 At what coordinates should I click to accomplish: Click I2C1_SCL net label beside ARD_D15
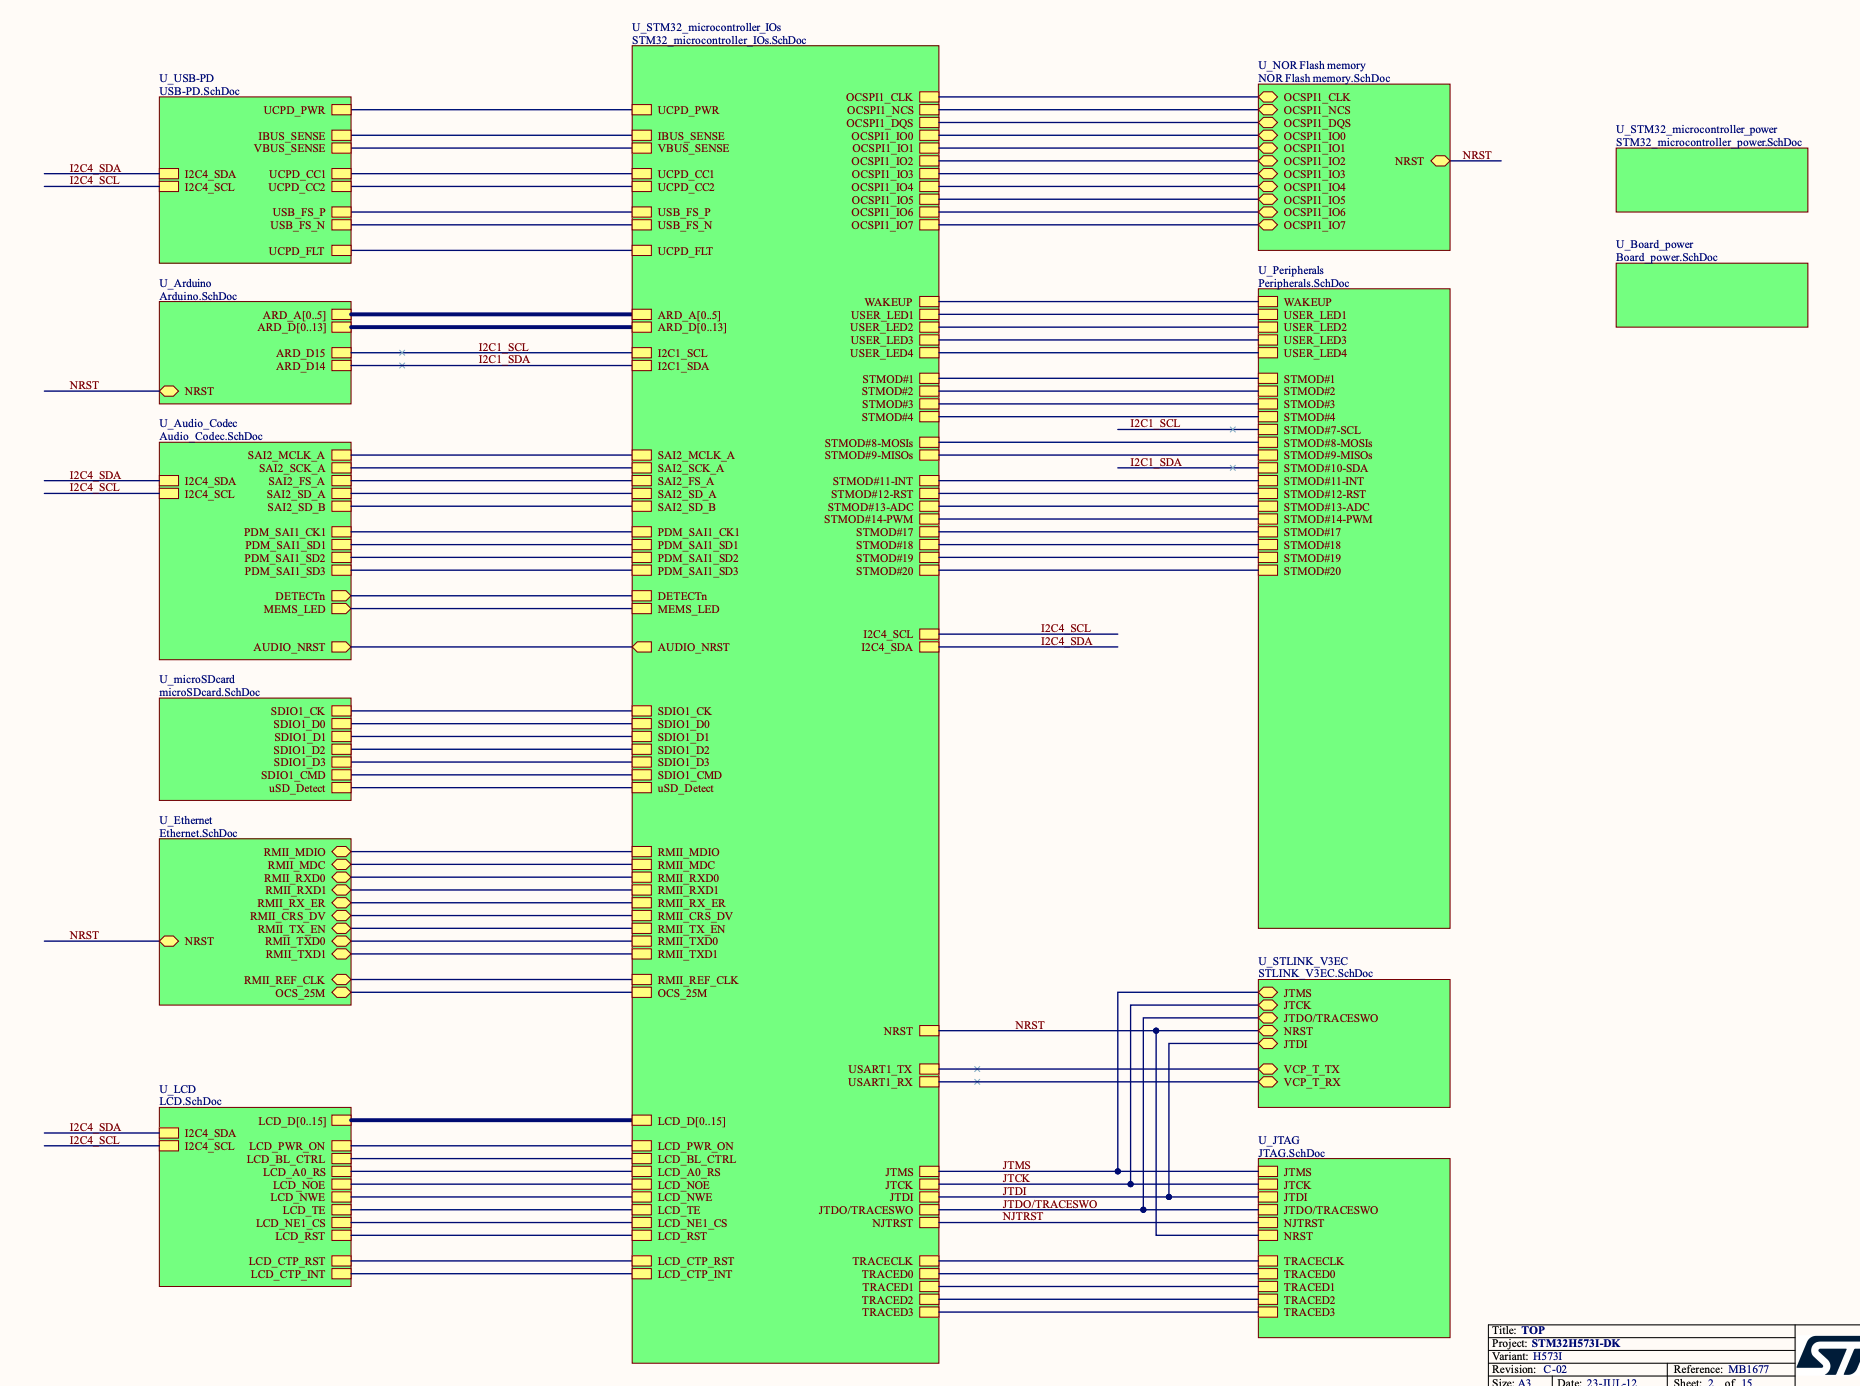503,347
